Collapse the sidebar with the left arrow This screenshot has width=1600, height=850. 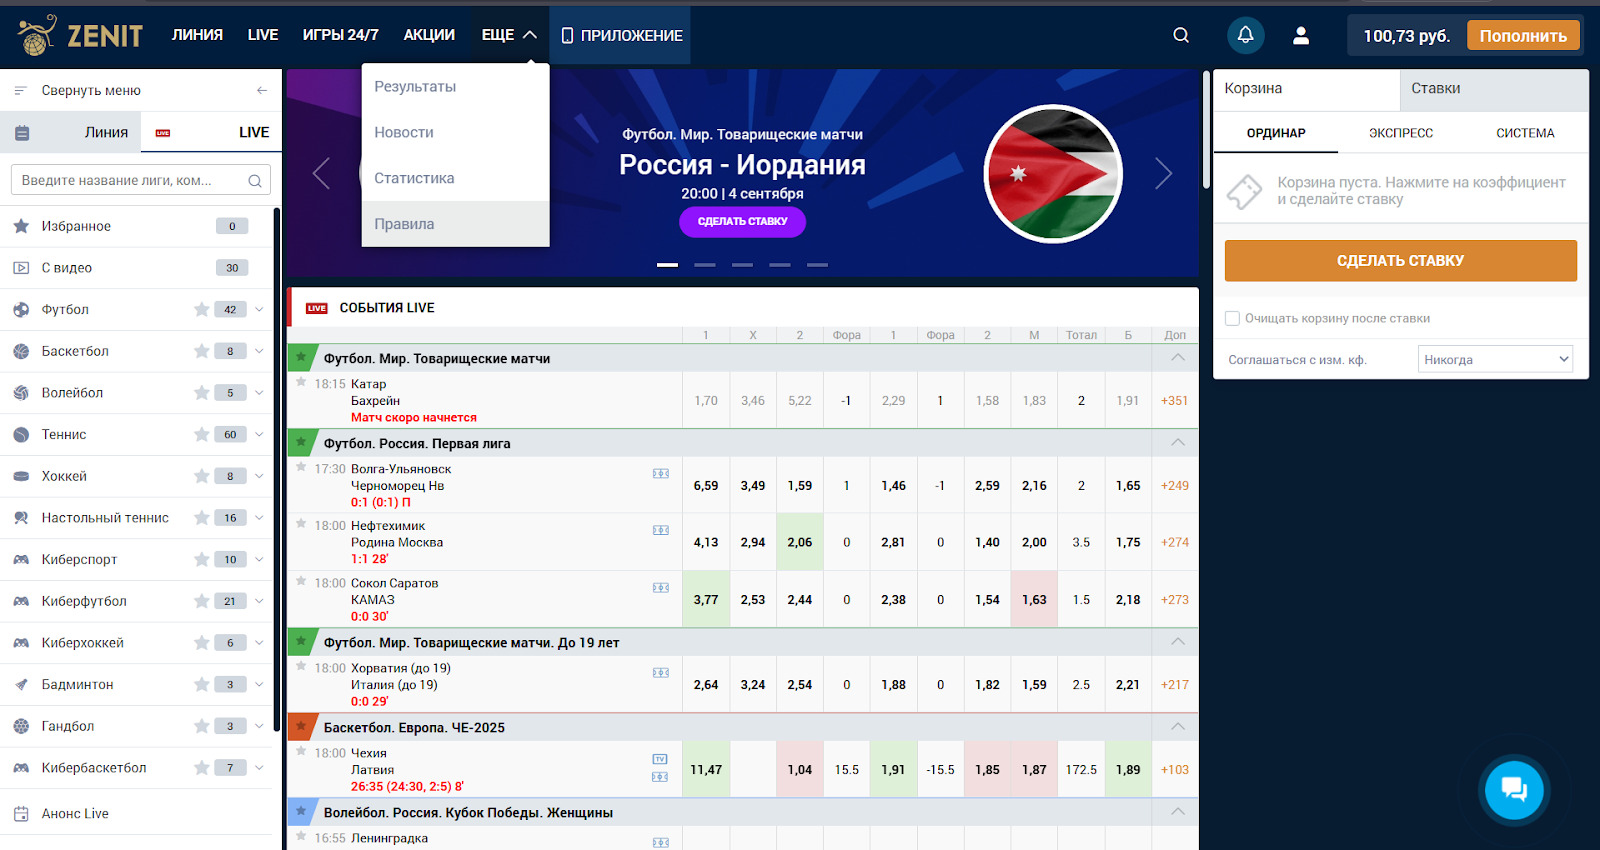(x=262, y=90)
